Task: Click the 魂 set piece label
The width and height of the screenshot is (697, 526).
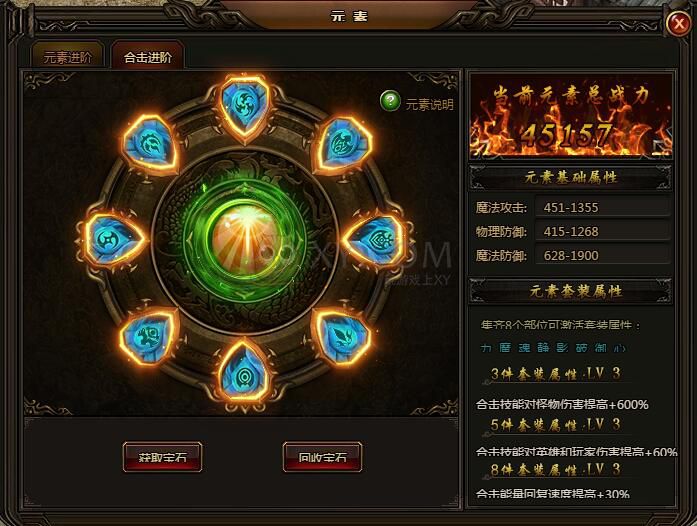Action: pyautogui.click(x=524, y=348)
